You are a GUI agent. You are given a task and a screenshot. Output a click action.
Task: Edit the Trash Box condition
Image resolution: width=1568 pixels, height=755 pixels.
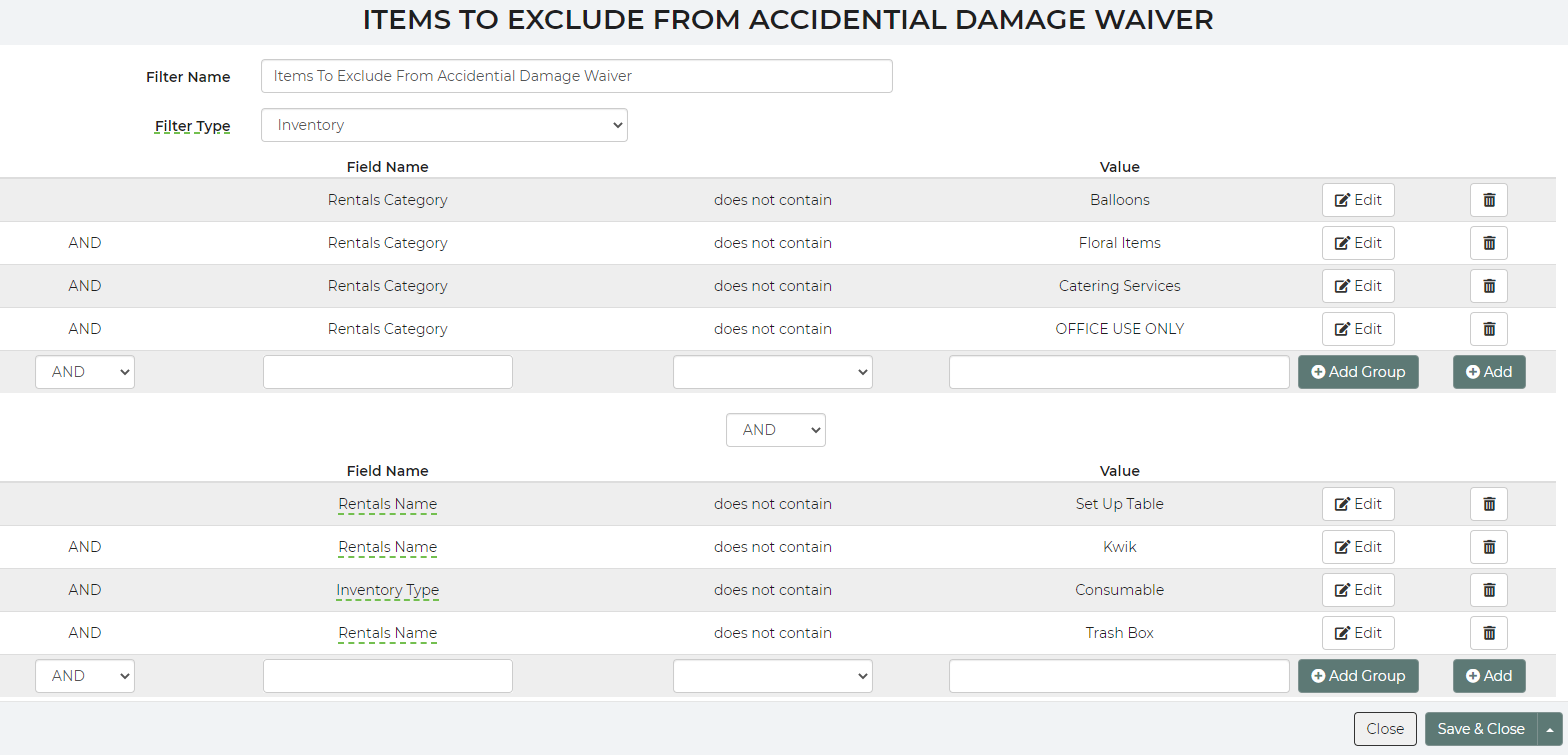[1358, 633]
